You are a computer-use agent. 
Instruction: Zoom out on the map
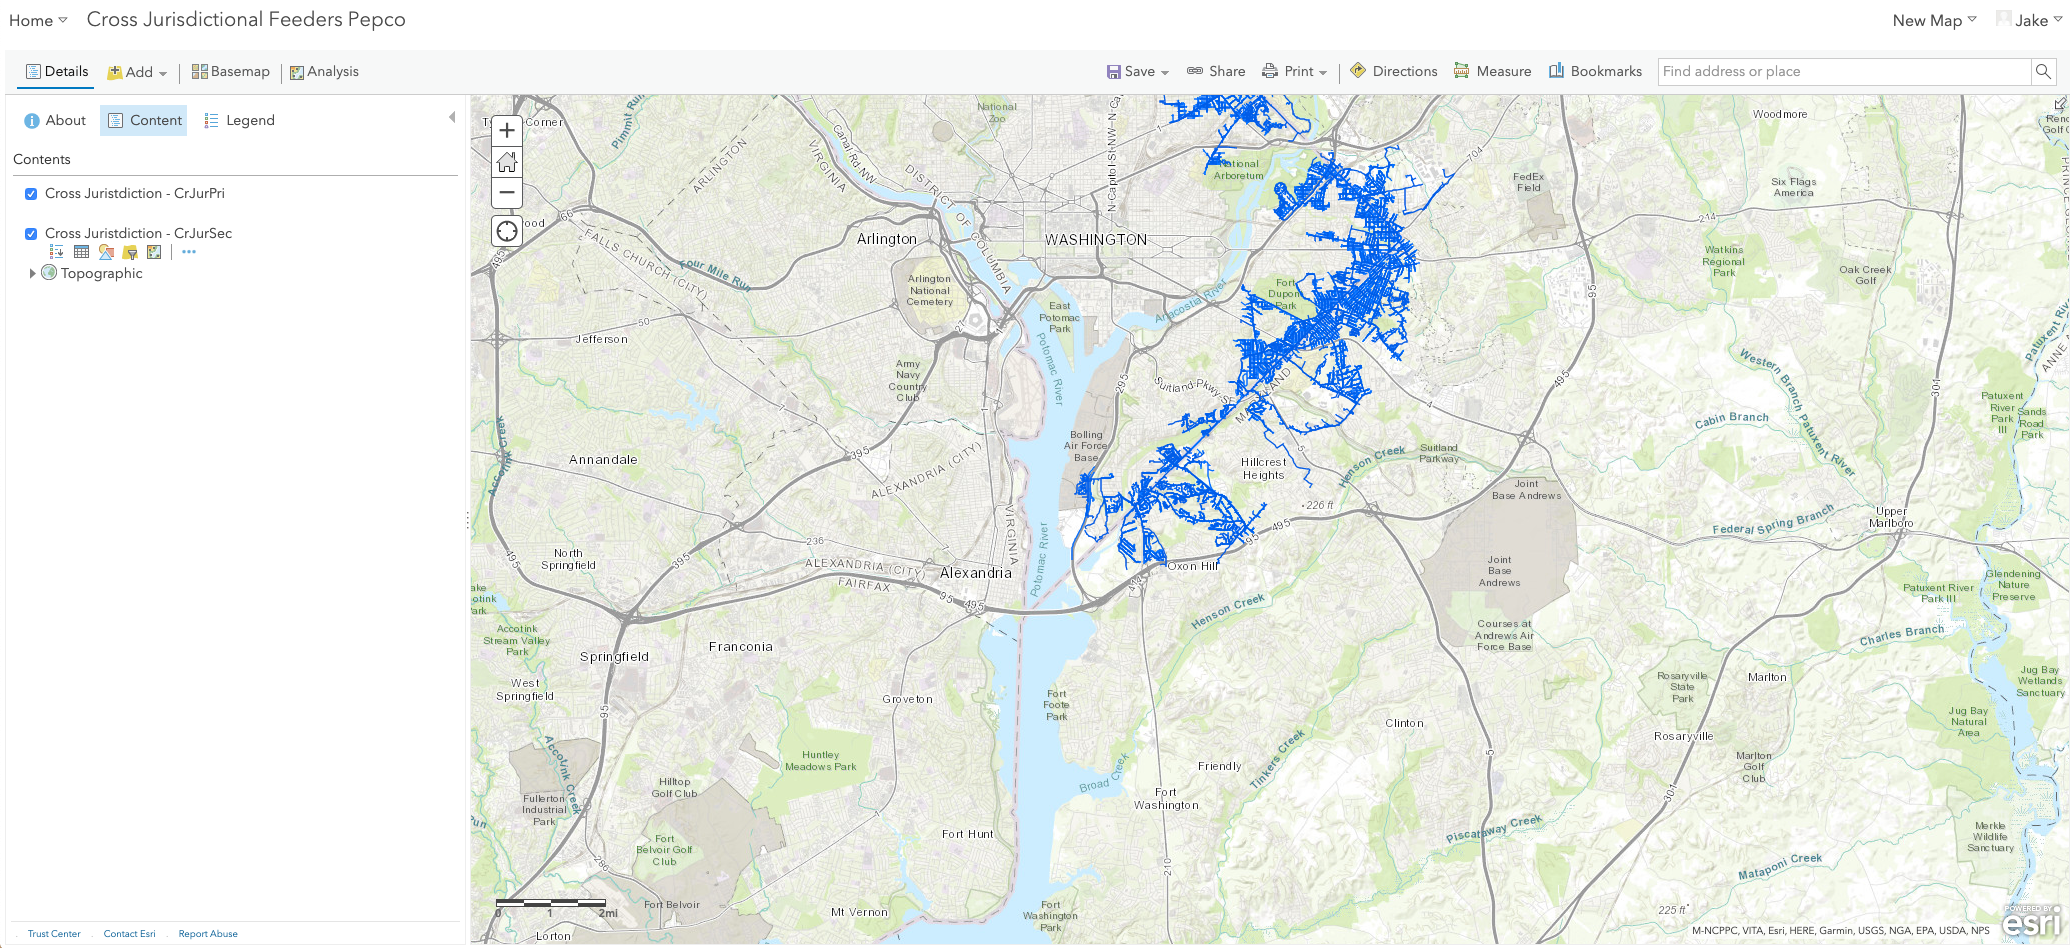(x=507, y=192)
